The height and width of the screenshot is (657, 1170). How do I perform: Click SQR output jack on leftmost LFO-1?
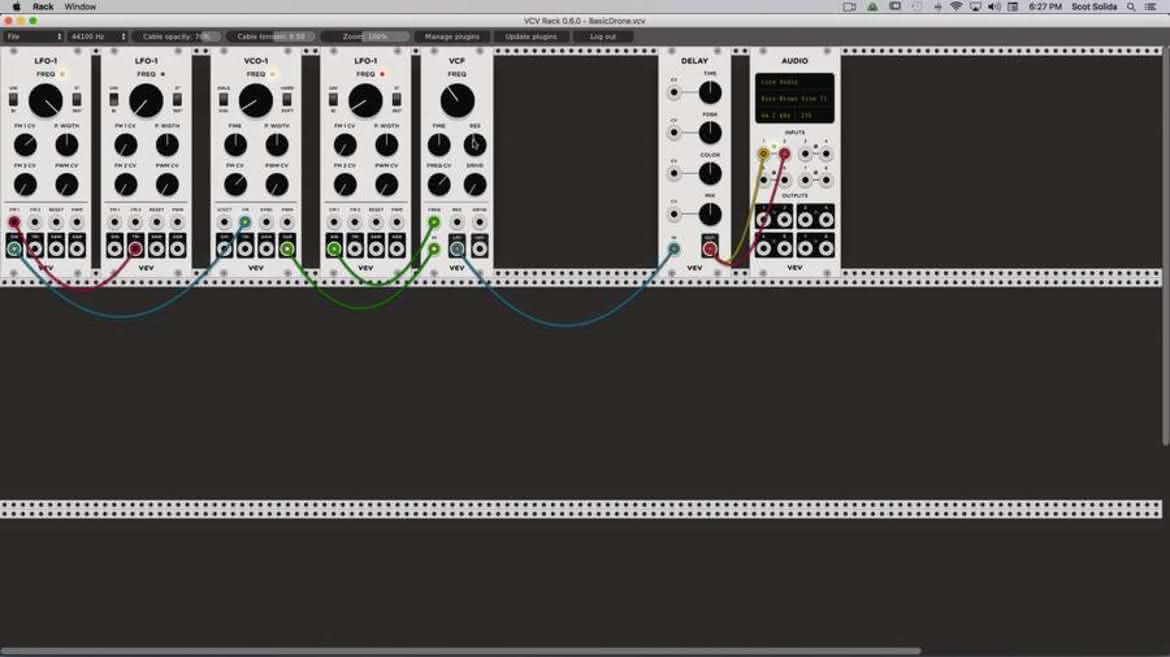(x=77, y=249)
